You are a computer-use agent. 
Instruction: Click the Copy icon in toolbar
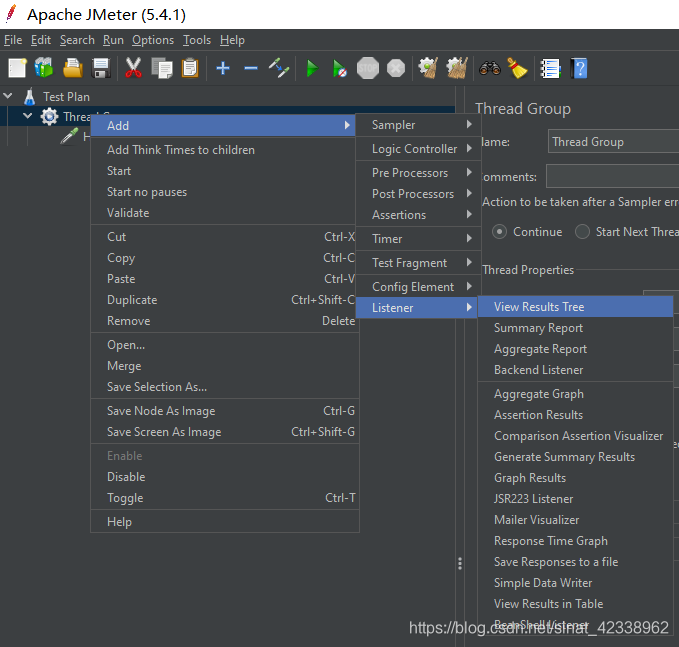click(162, 68)
